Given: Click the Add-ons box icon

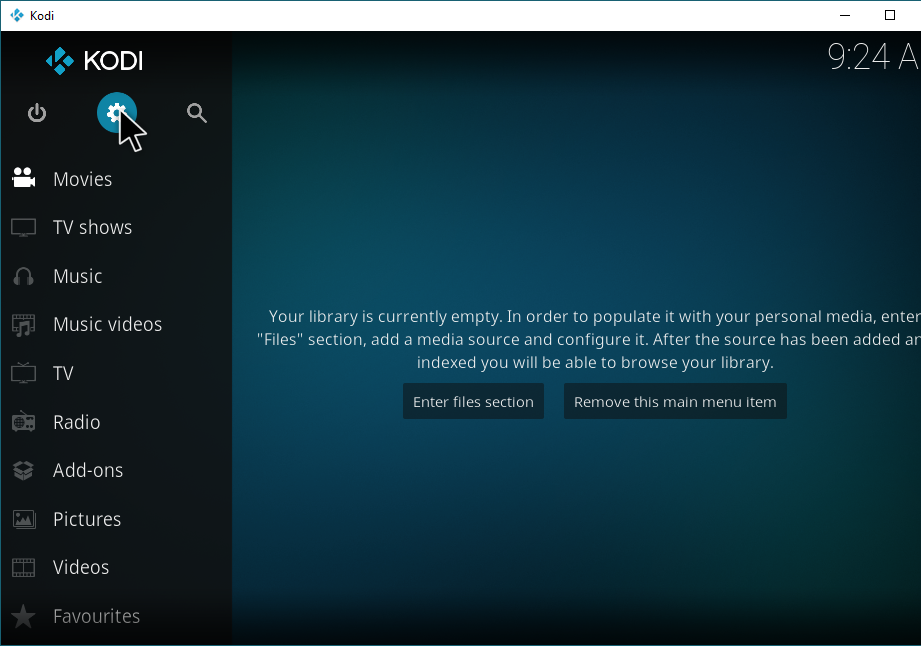Looking at the screenshot, I should point(23,470).
